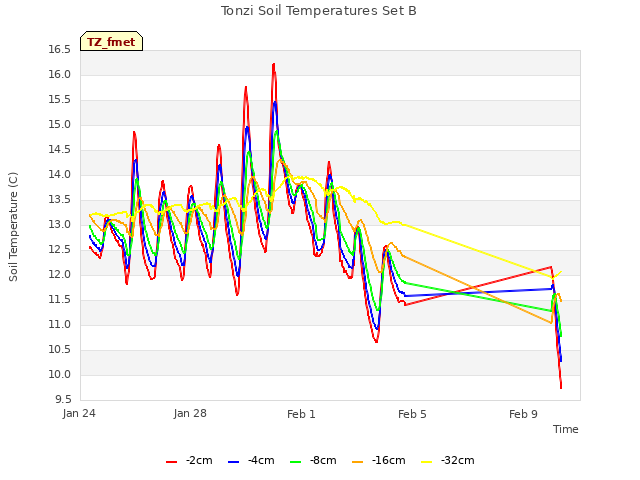The height and width of the screenshot is (480, 640).
Task: Click the Time axis label
Action: pyautogui.click(x=566, y=429)
